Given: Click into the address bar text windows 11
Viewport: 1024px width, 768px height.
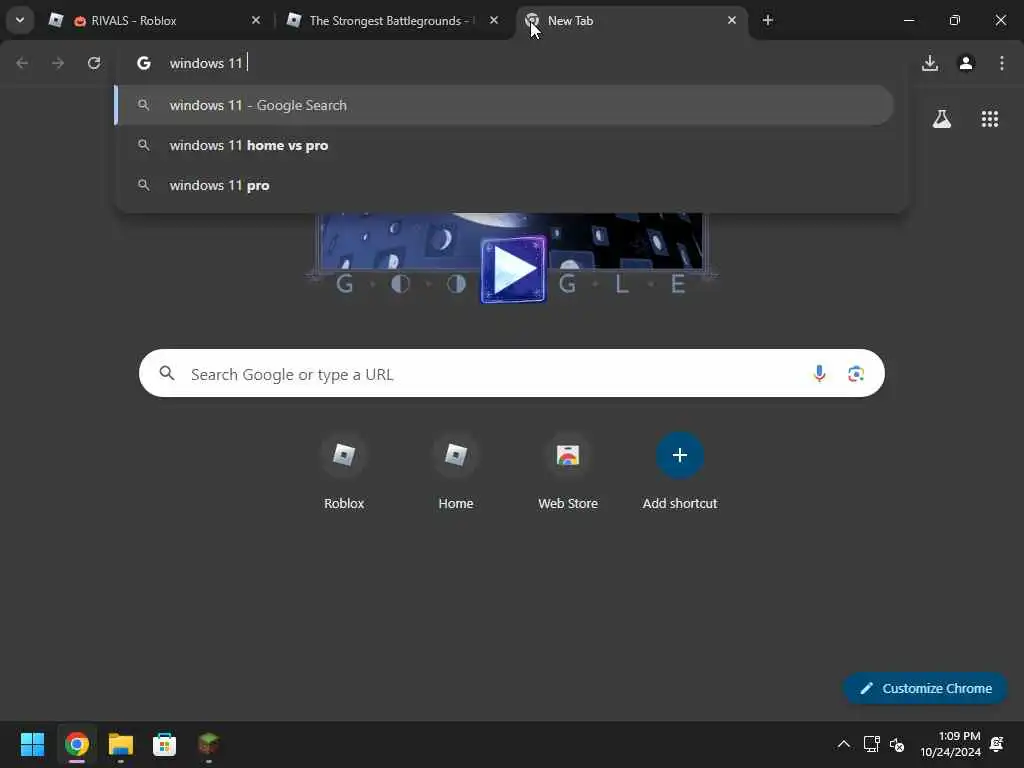Looking at the screenshot, I should 206,63.
